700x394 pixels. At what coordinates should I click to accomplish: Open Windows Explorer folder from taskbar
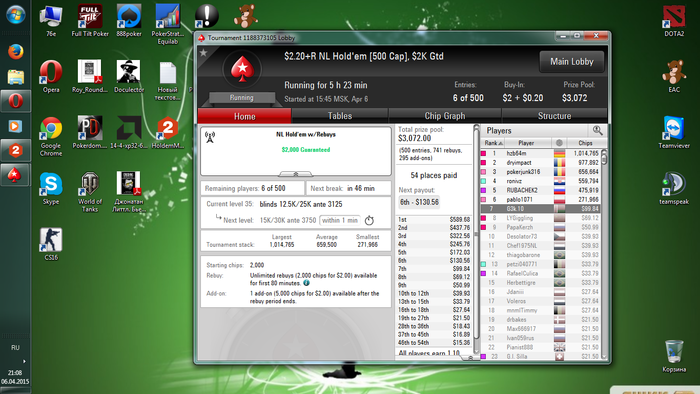pos(15,77)
